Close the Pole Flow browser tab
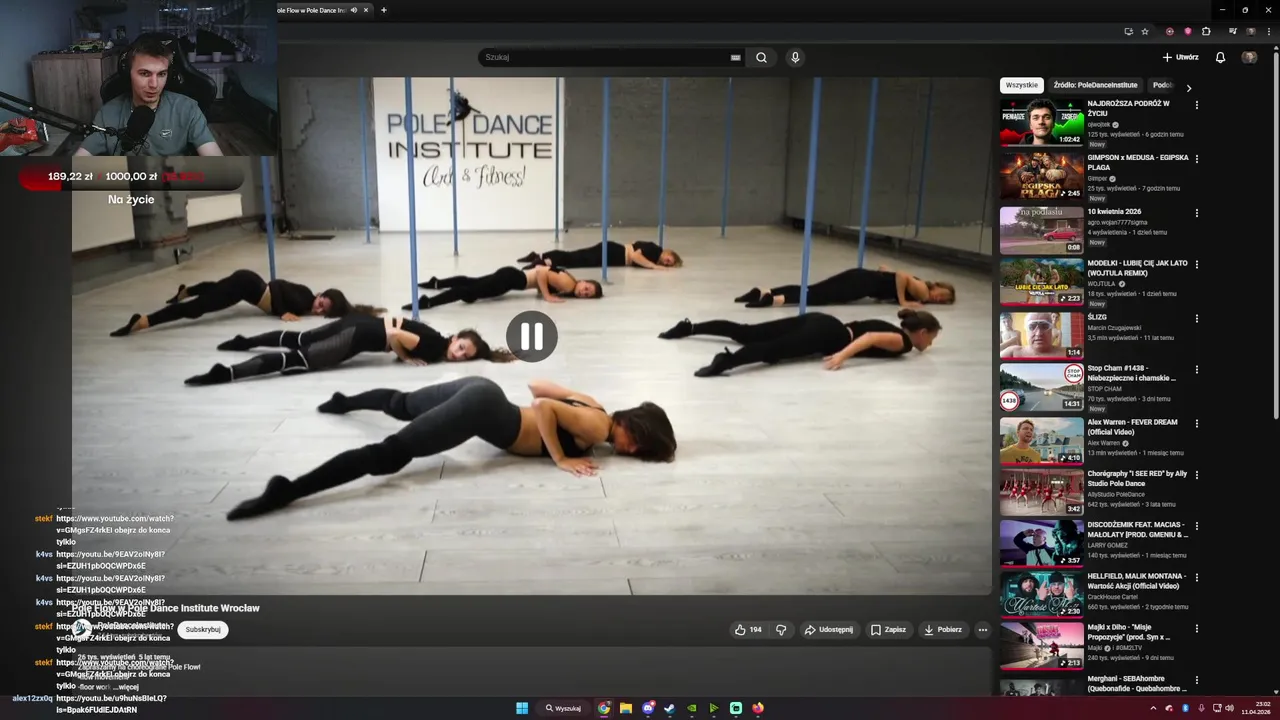Screen dimensions: 1280x720 click(365, 10)
